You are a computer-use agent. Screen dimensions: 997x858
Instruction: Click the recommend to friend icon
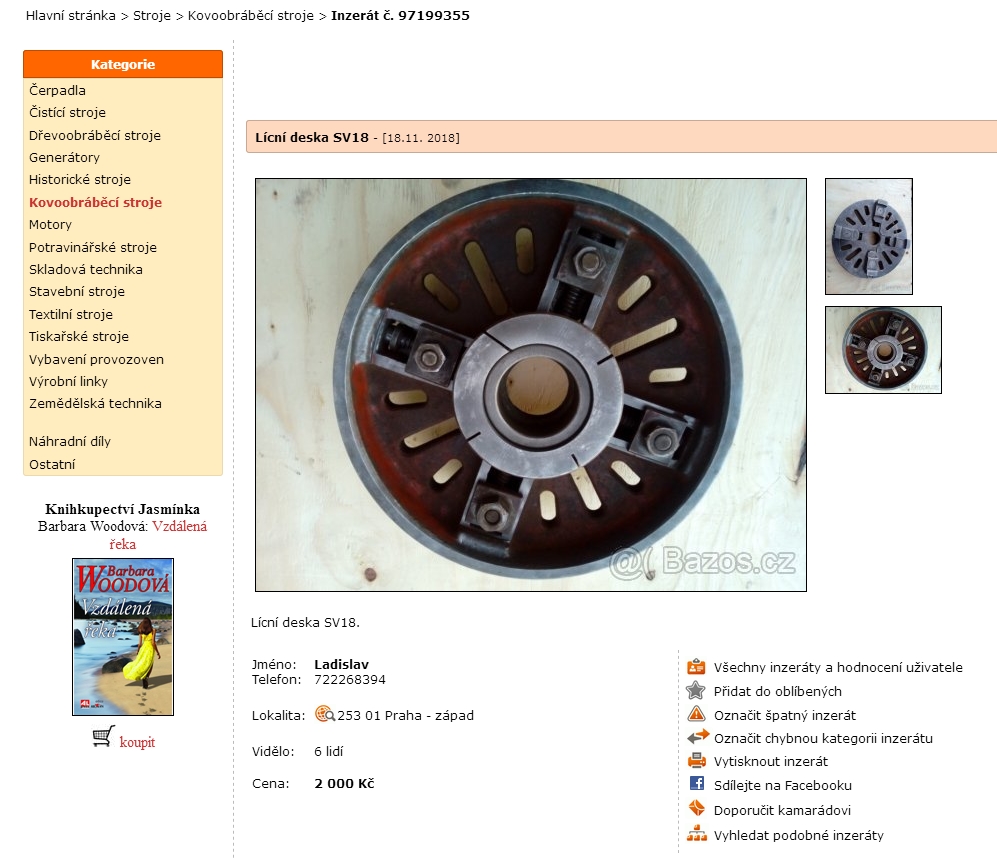tap(697, 808)
